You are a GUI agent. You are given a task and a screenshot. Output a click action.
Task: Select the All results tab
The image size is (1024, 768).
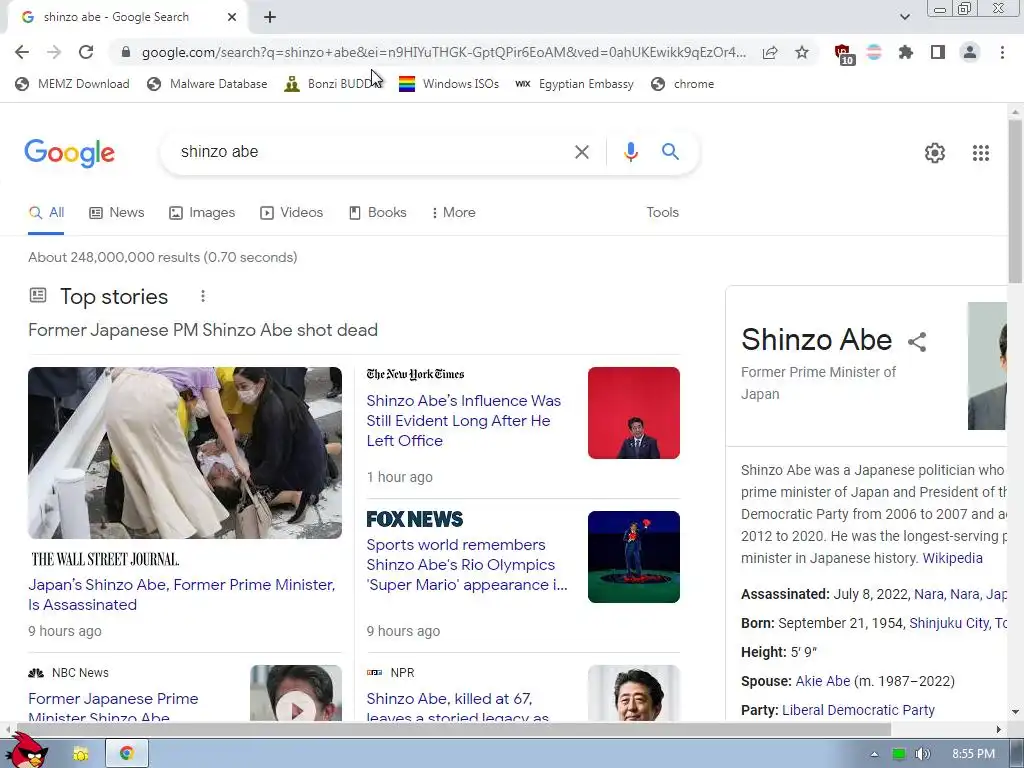tap(46, 212)
